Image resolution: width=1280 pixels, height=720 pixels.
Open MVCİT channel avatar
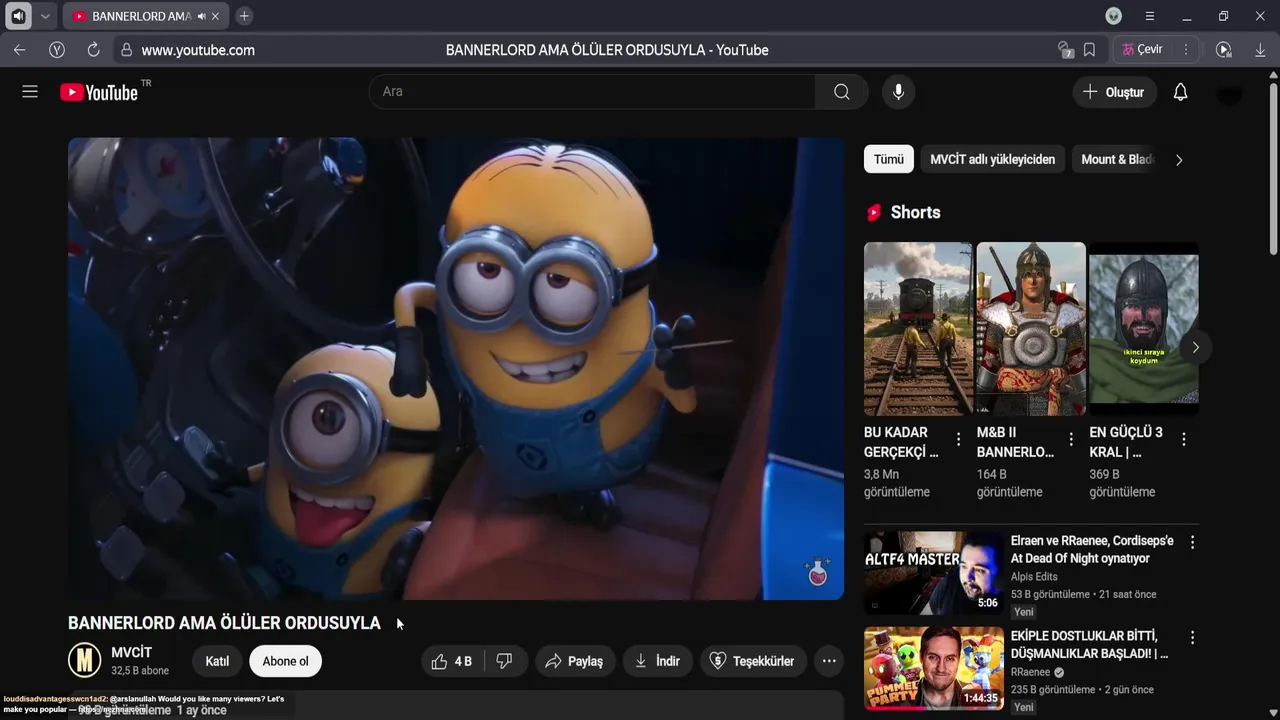click(85, 661)
